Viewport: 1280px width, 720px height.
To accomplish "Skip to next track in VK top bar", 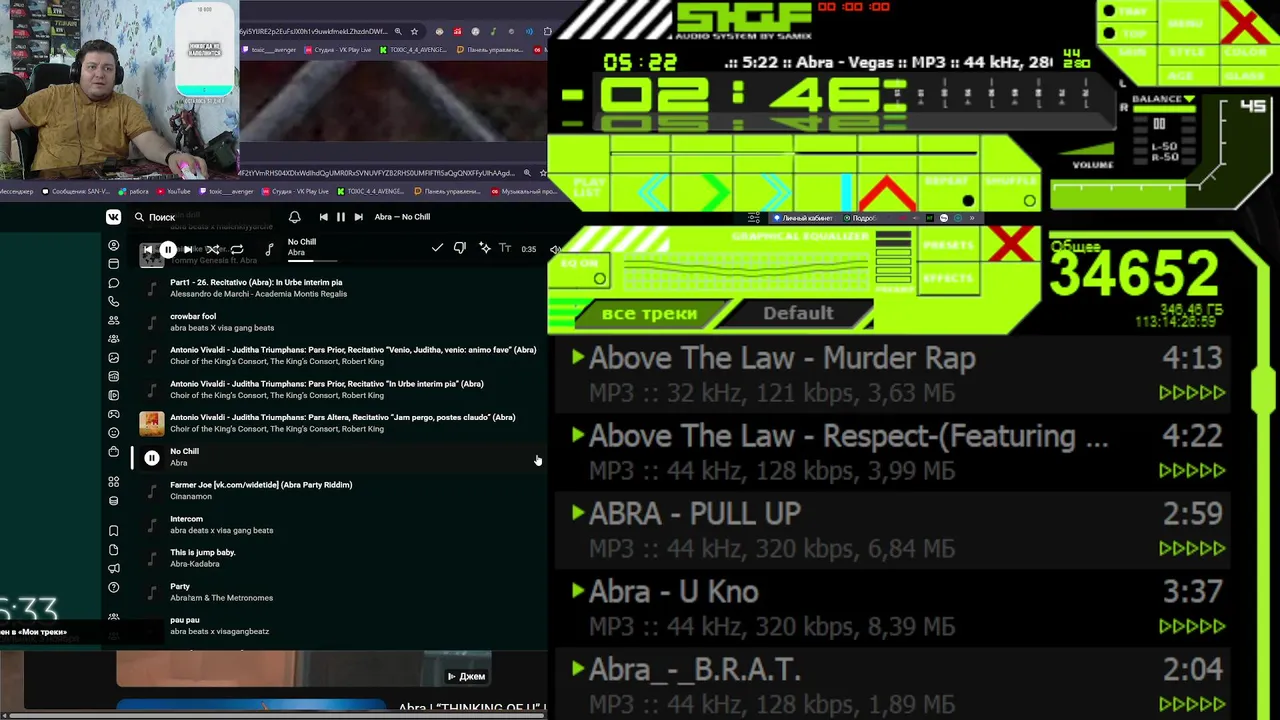I will [358, 217].
